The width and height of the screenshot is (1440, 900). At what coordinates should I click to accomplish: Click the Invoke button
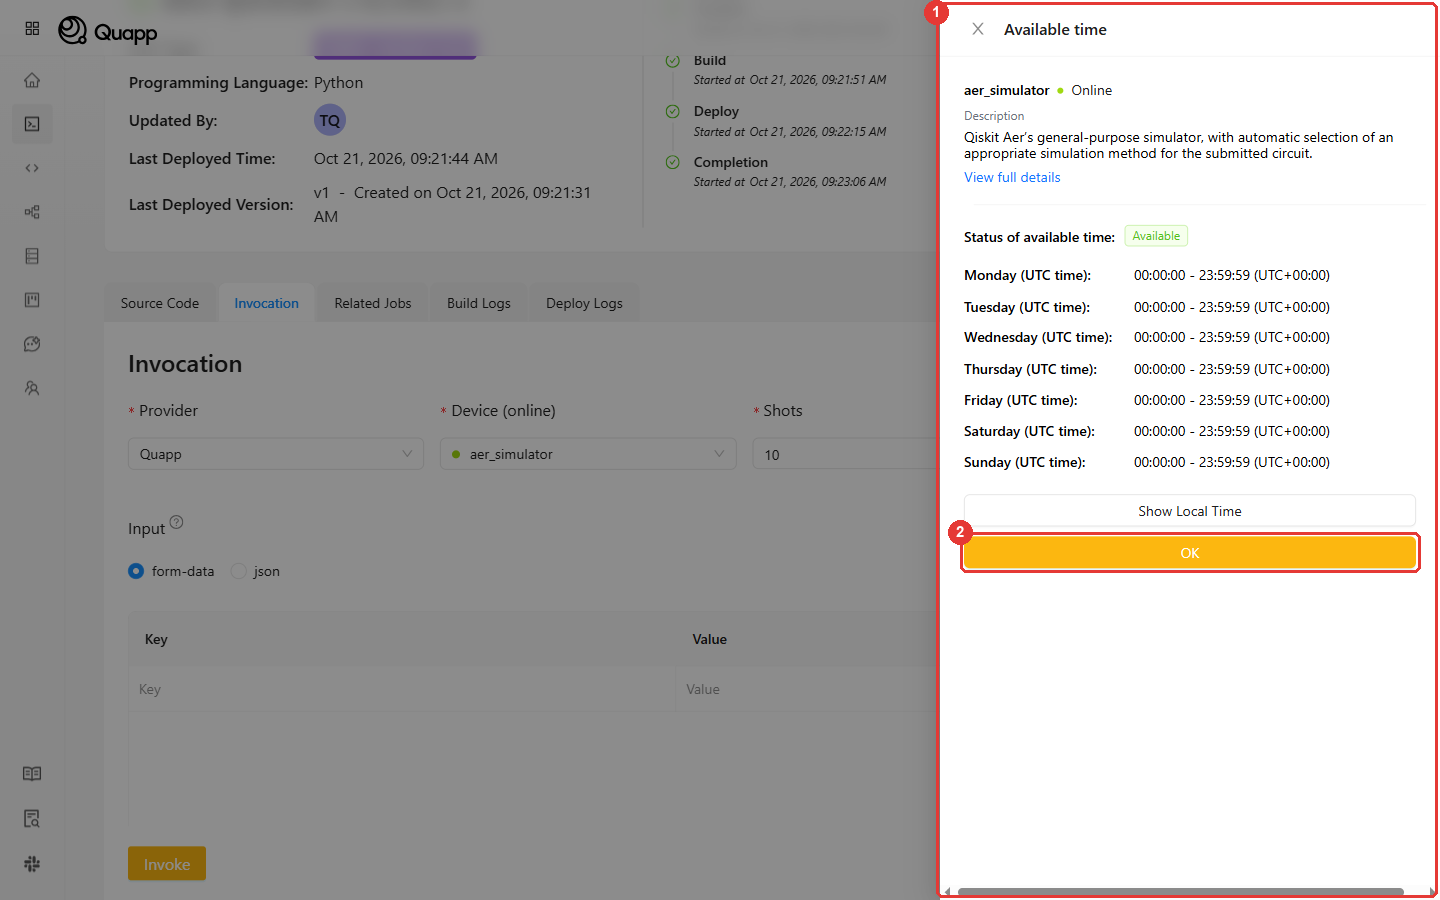click(x=167, y=864)
